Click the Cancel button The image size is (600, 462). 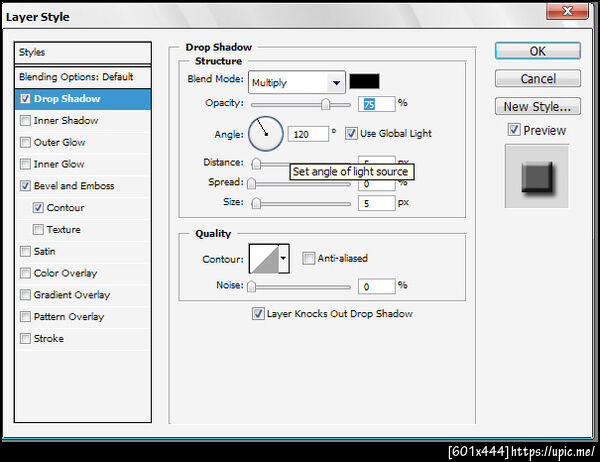click(538, 78)
